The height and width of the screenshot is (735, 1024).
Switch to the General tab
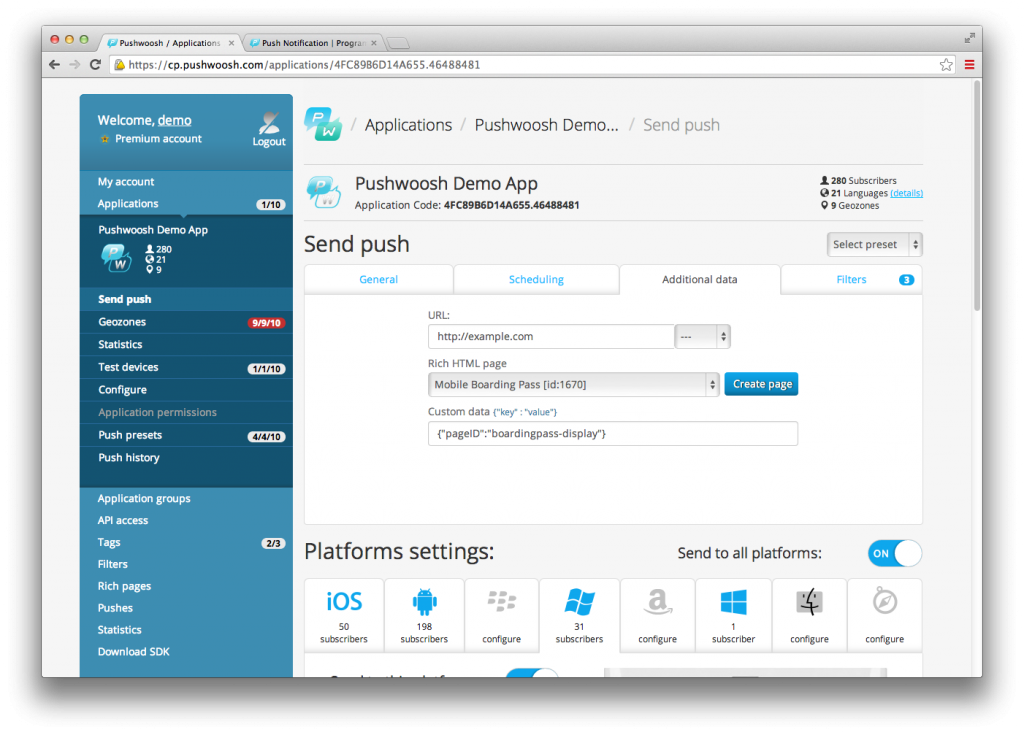pyautogui.click(x=379, y=280)
